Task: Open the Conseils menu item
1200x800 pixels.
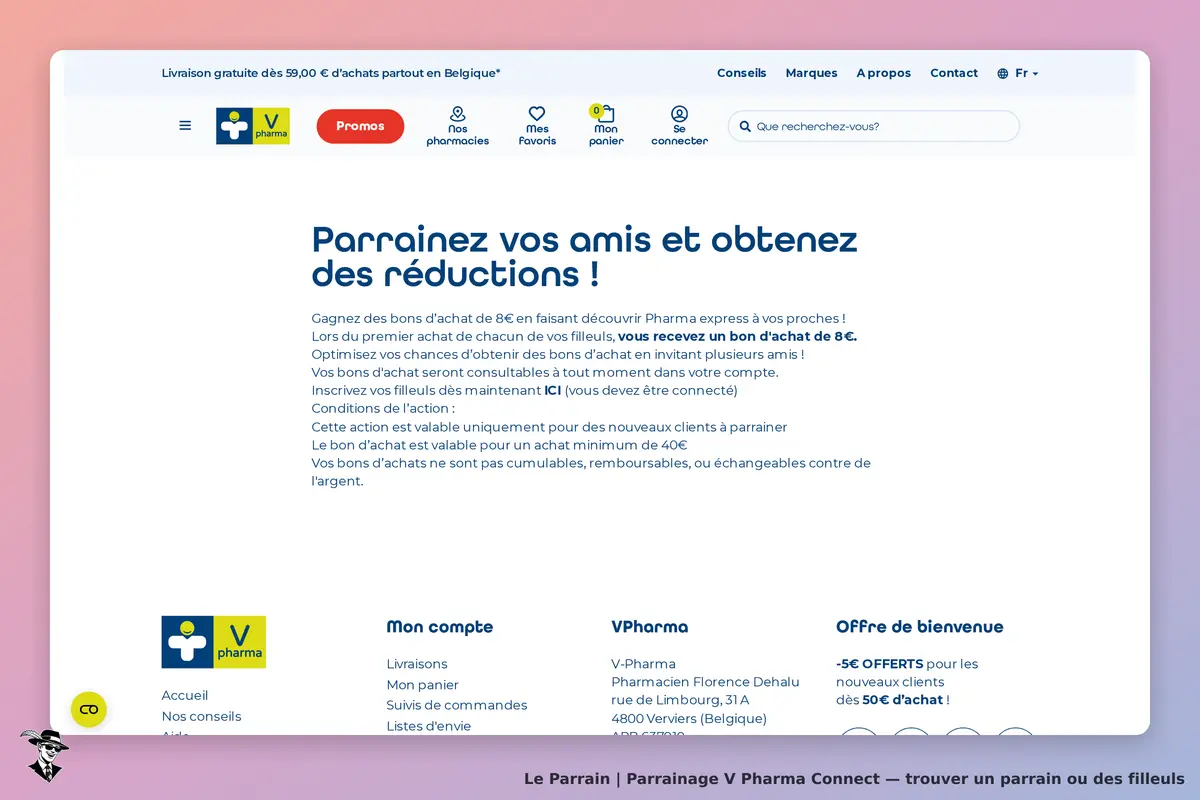Action: [742, 73]
